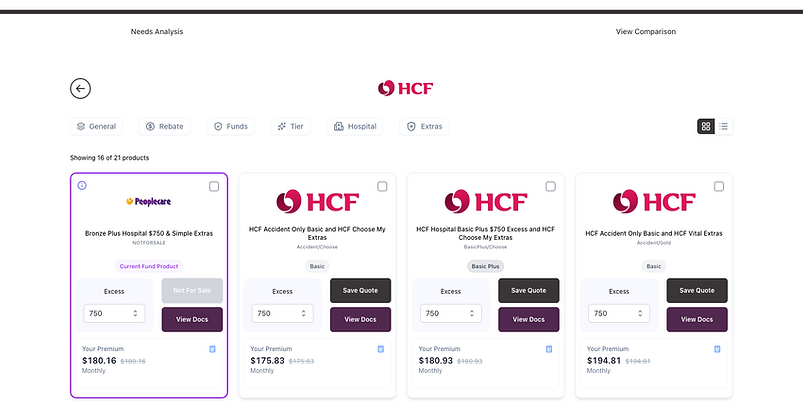The image size is (803, 406).
Task: Click premium details icon beside $194.81
Action: click(x=717, y=349)
